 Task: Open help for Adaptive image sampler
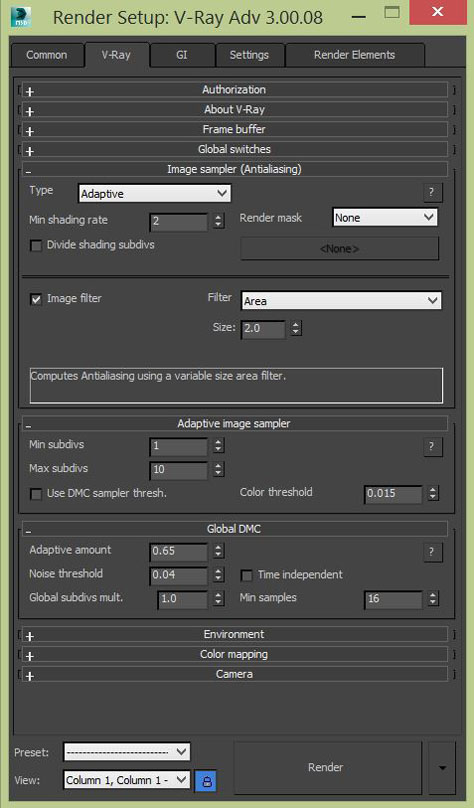[432, 446]
